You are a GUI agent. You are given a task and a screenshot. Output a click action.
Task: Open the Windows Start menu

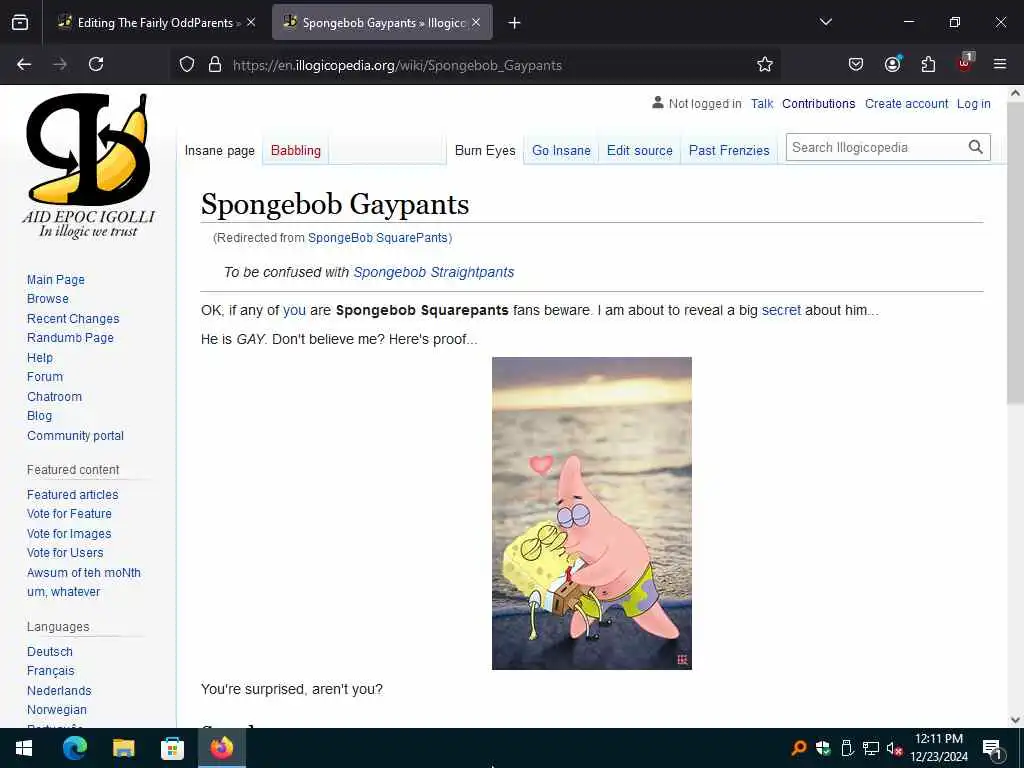click(x=24, y=748)
